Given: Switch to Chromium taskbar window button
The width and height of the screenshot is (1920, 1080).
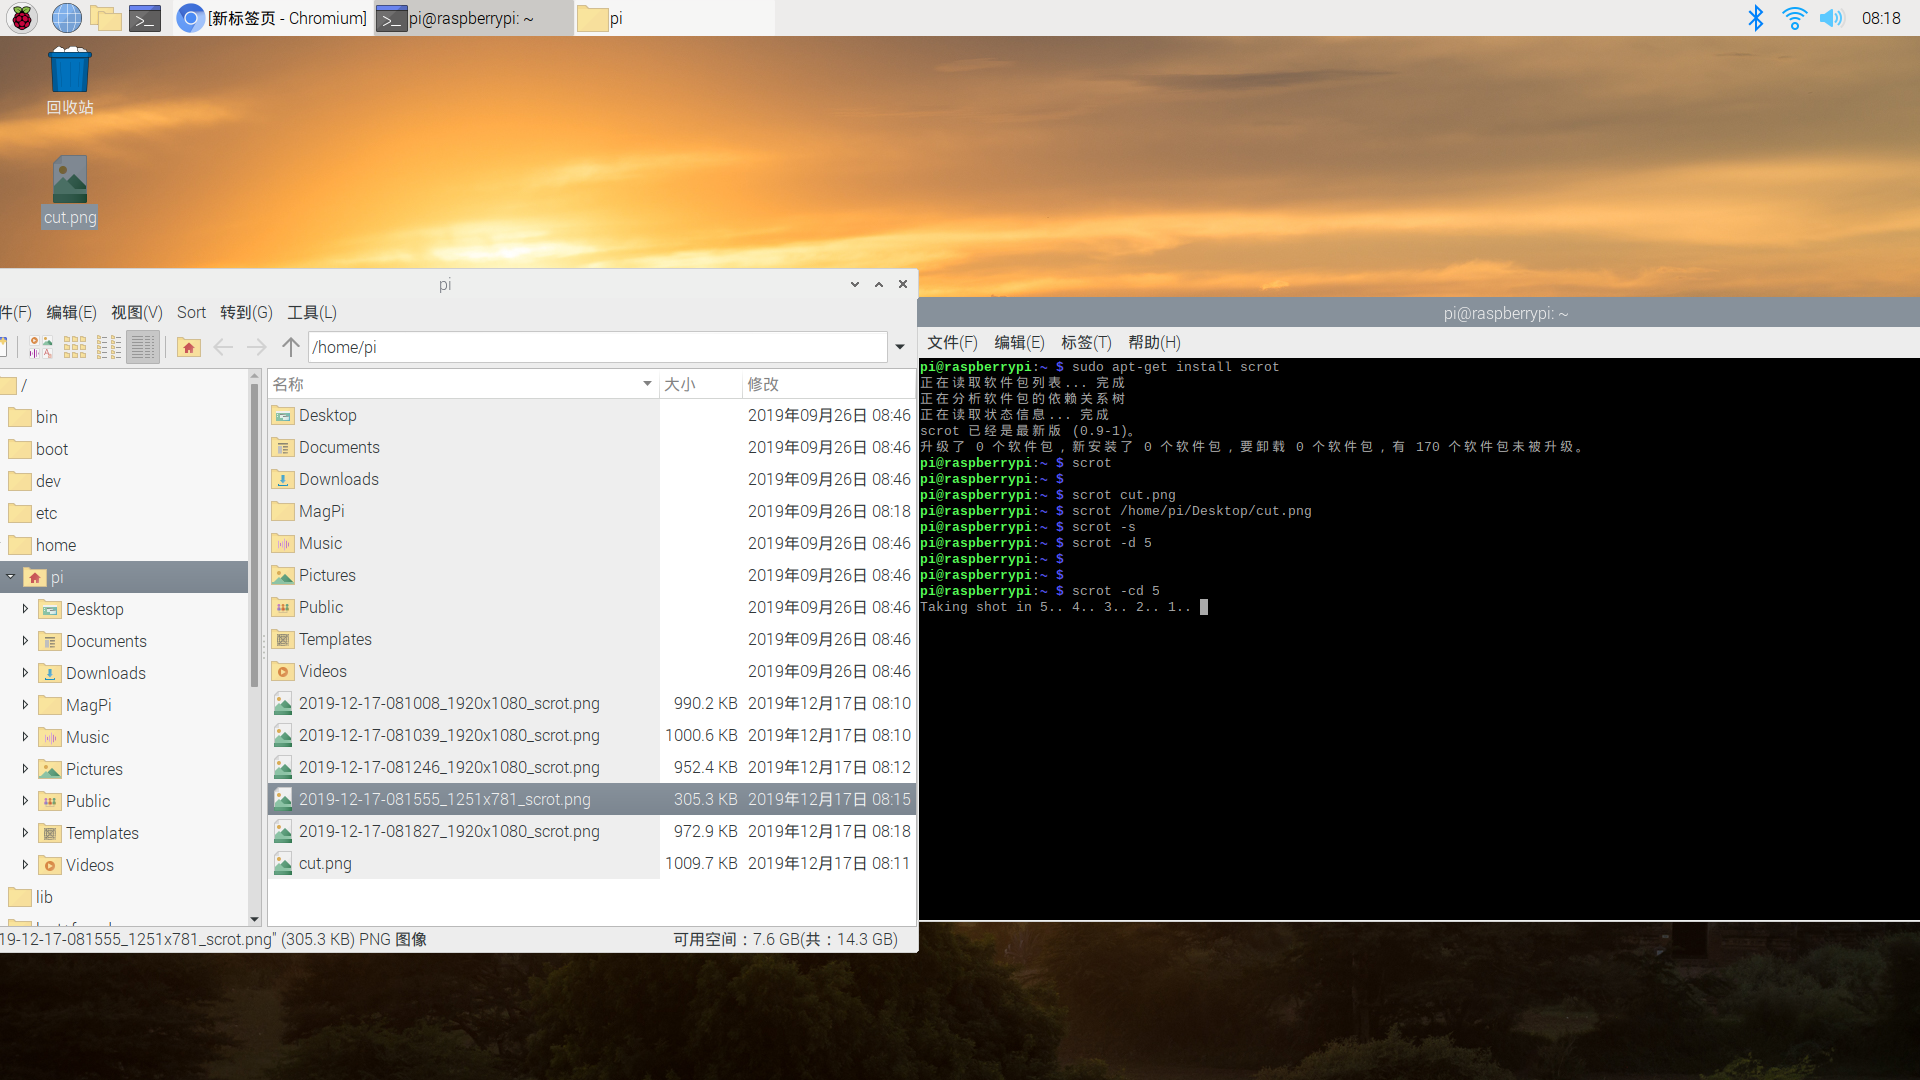Looking at the screenshot, I should (274, 18).
